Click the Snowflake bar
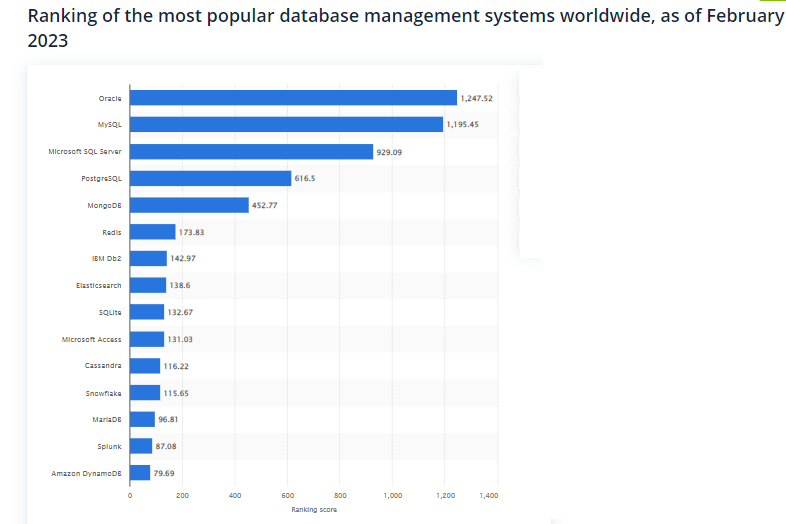The image size is (786, 524). 145,393
